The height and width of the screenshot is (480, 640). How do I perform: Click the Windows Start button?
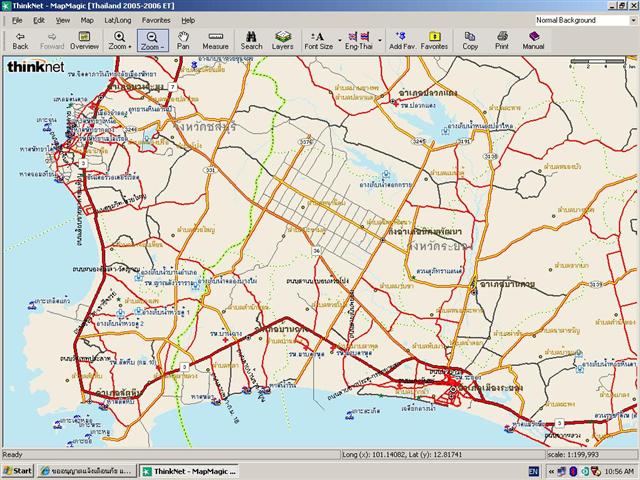tap(18, 470)
